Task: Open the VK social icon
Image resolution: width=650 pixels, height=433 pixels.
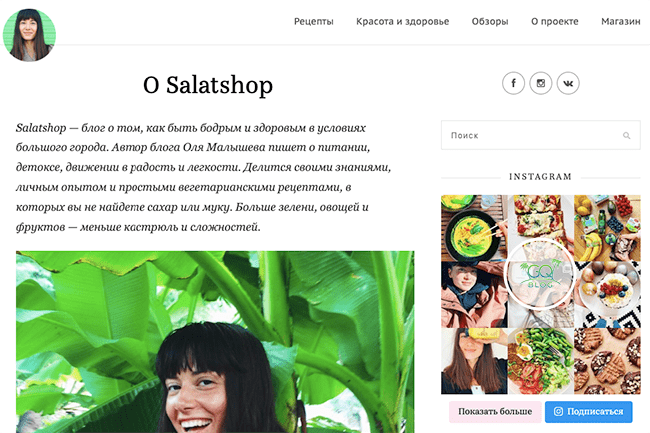Action: (568, 83)
